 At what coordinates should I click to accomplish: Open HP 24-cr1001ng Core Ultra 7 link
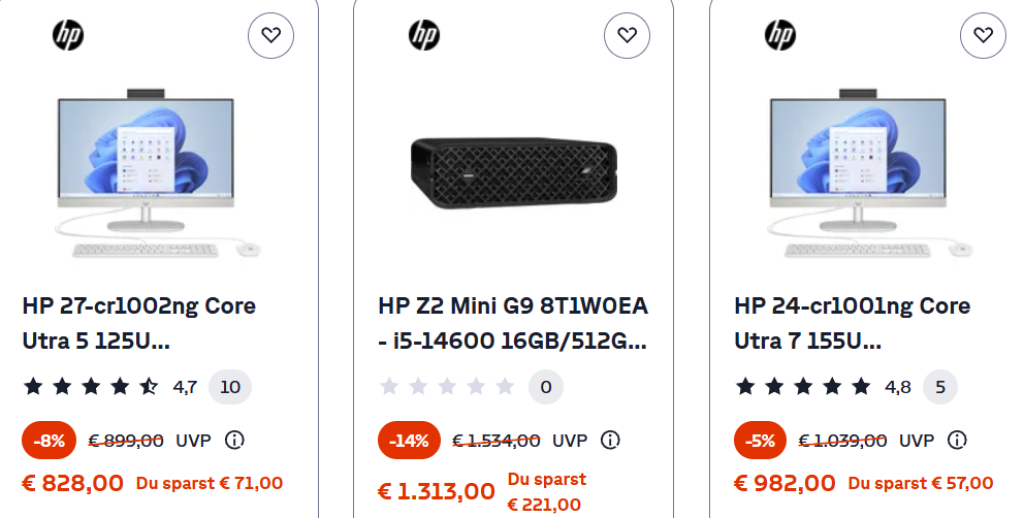pos(852,323)
